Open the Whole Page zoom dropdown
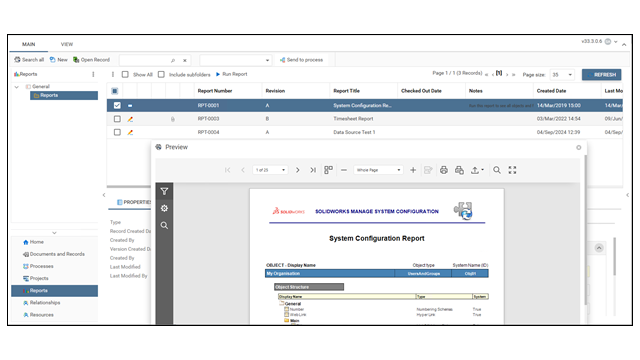This screenshot has height=360, width=640. point(378,170)
